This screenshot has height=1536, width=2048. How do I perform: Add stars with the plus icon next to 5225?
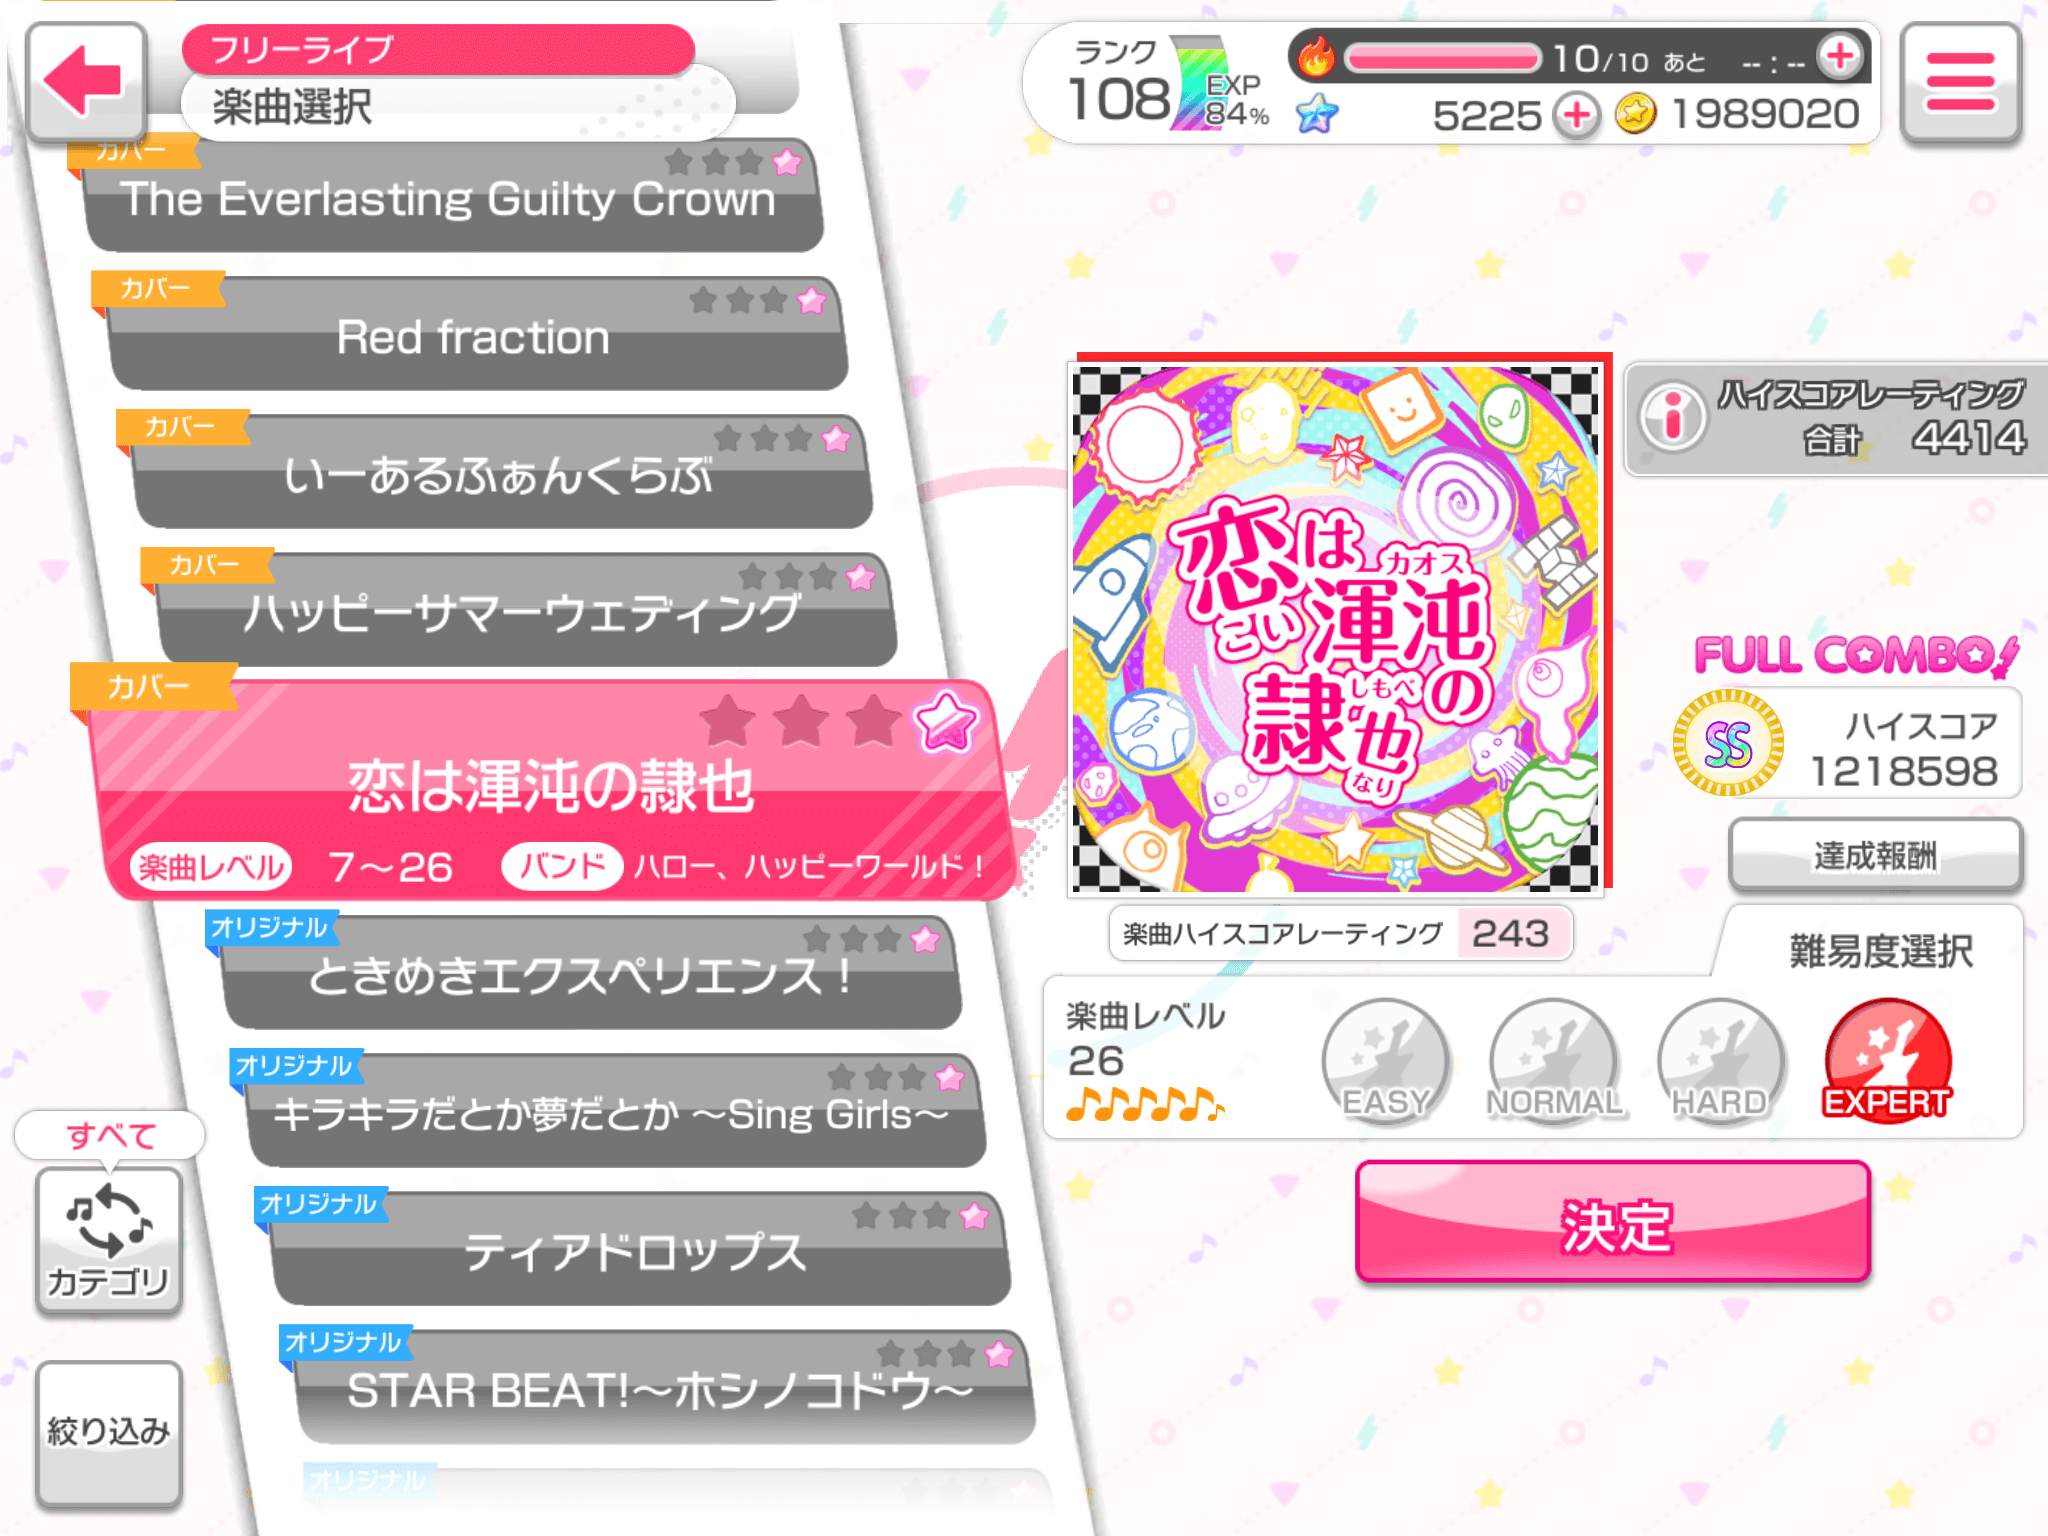point(1577,116)
